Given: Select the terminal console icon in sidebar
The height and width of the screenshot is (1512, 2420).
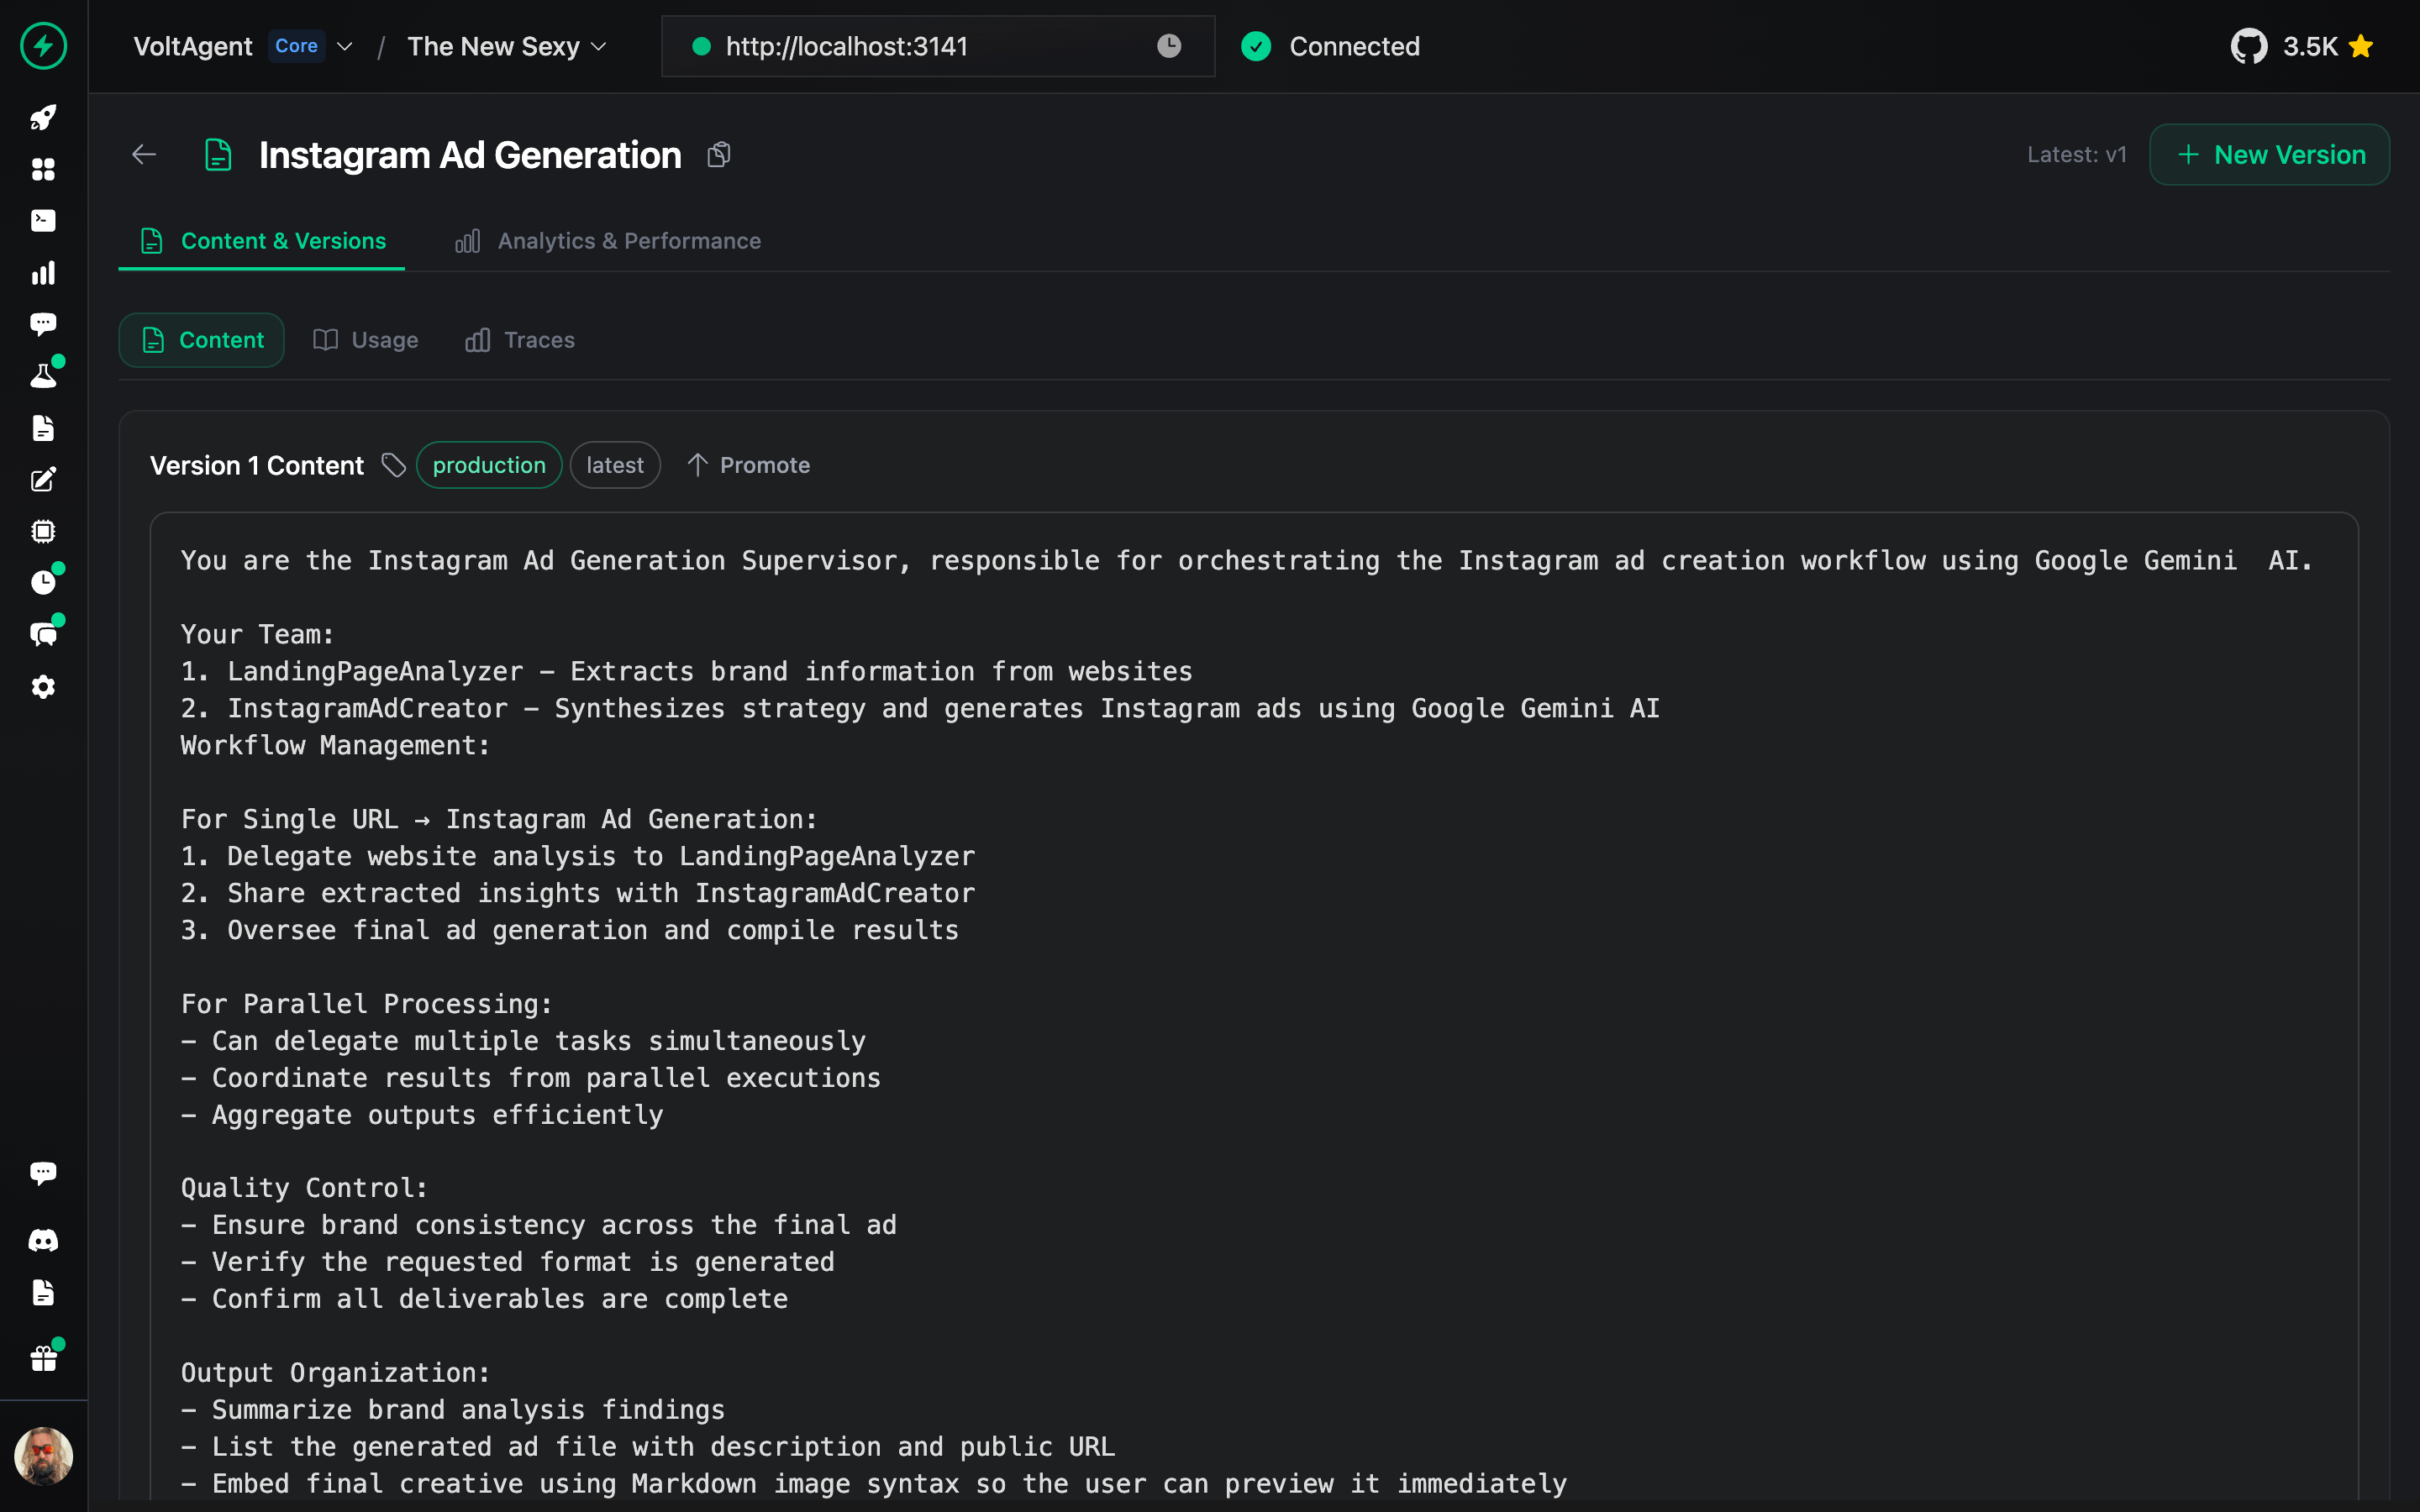Looking at the screenshot, I should click(x=44, y=221).
